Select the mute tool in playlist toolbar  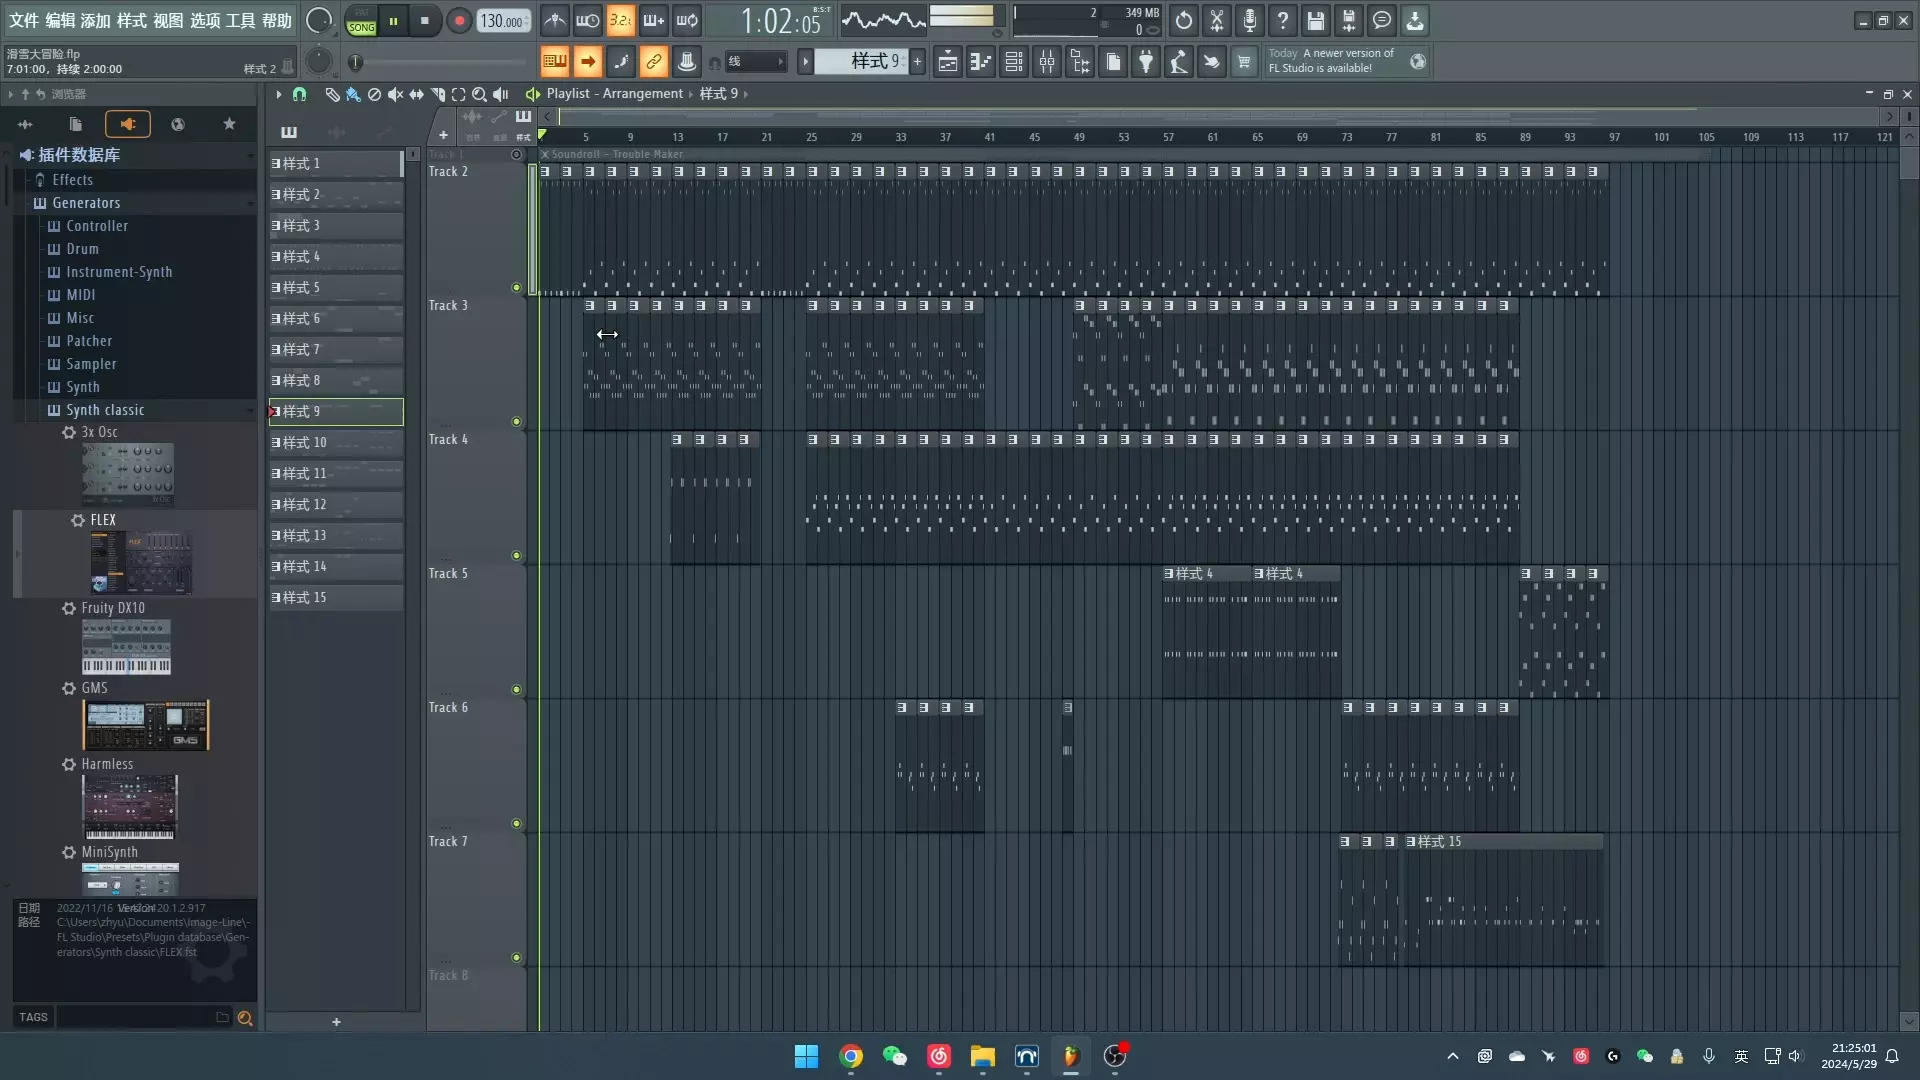click(x=395, y=94)
